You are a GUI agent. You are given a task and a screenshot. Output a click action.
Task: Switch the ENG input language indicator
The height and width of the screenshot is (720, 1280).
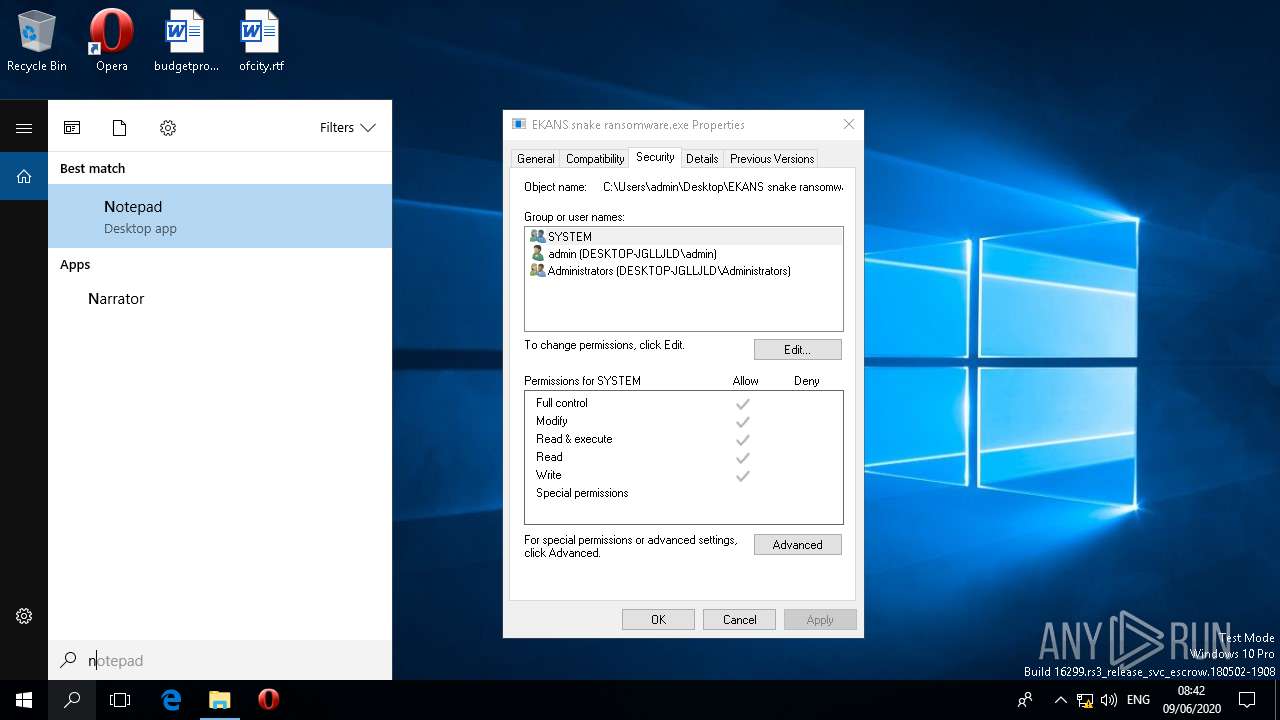pos(1138,700)
